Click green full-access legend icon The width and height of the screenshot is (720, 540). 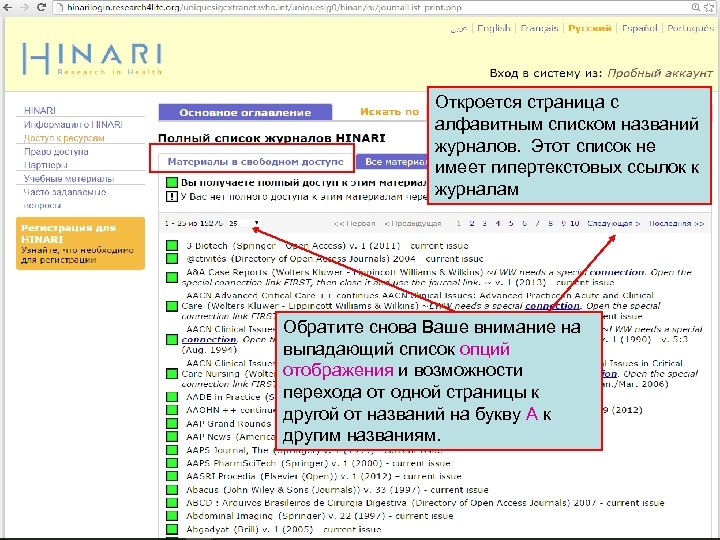[x=172, y=182]
